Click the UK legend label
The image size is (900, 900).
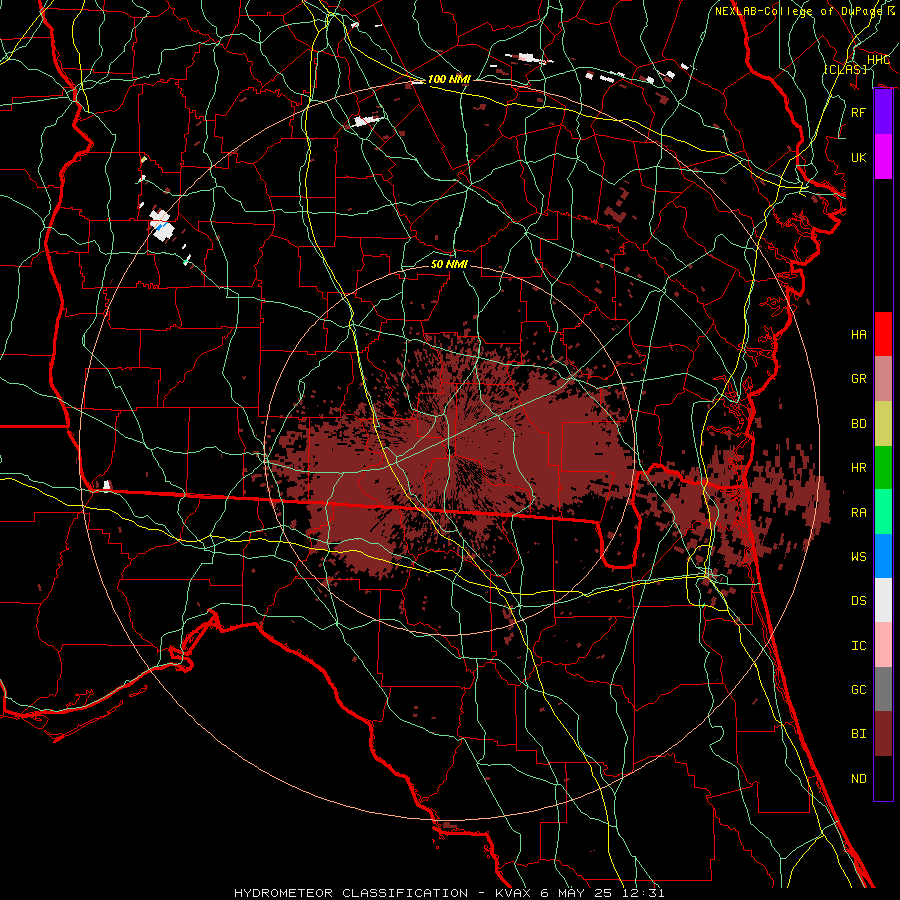point(859,157)
